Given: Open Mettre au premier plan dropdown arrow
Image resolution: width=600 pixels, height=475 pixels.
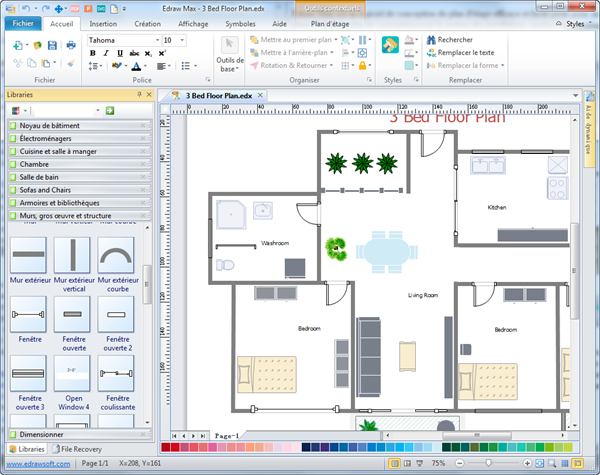Looking at the screenshot, I should pyautogui.click(x=336, y=40).
